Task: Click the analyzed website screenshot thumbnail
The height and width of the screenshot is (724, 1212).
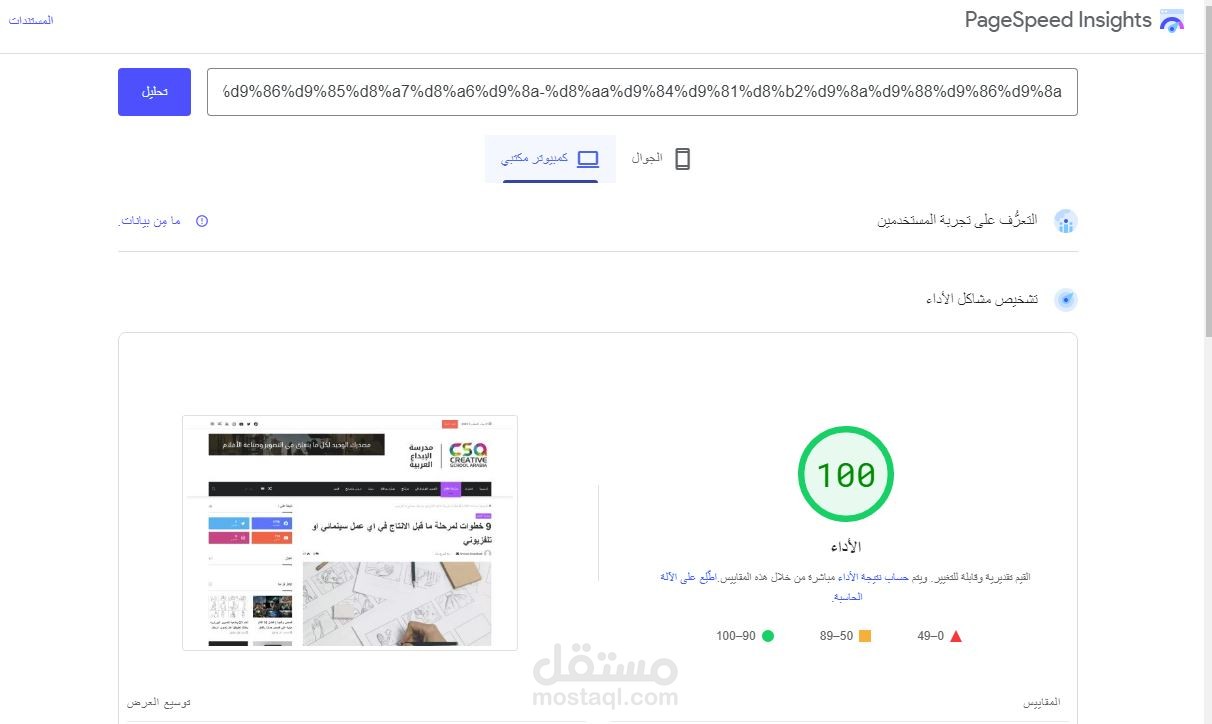Action: [349, 532]
